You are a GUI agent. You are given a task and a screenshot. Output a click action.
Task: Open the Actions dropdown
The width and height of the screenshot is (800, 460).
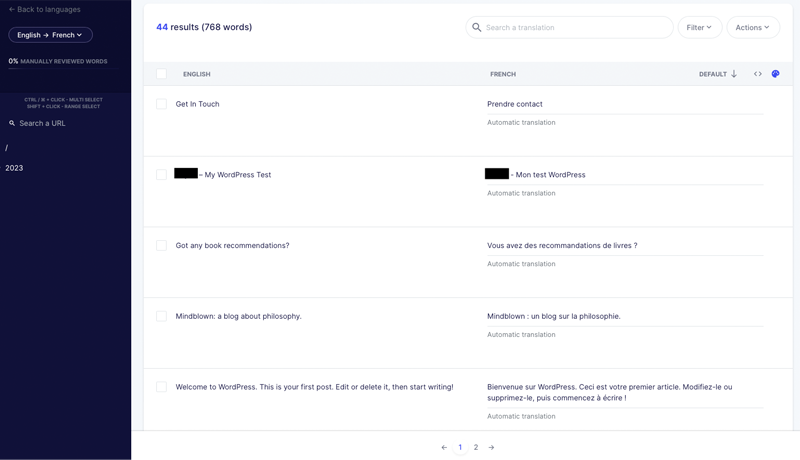pyautogui.click(x=753, y=27)
